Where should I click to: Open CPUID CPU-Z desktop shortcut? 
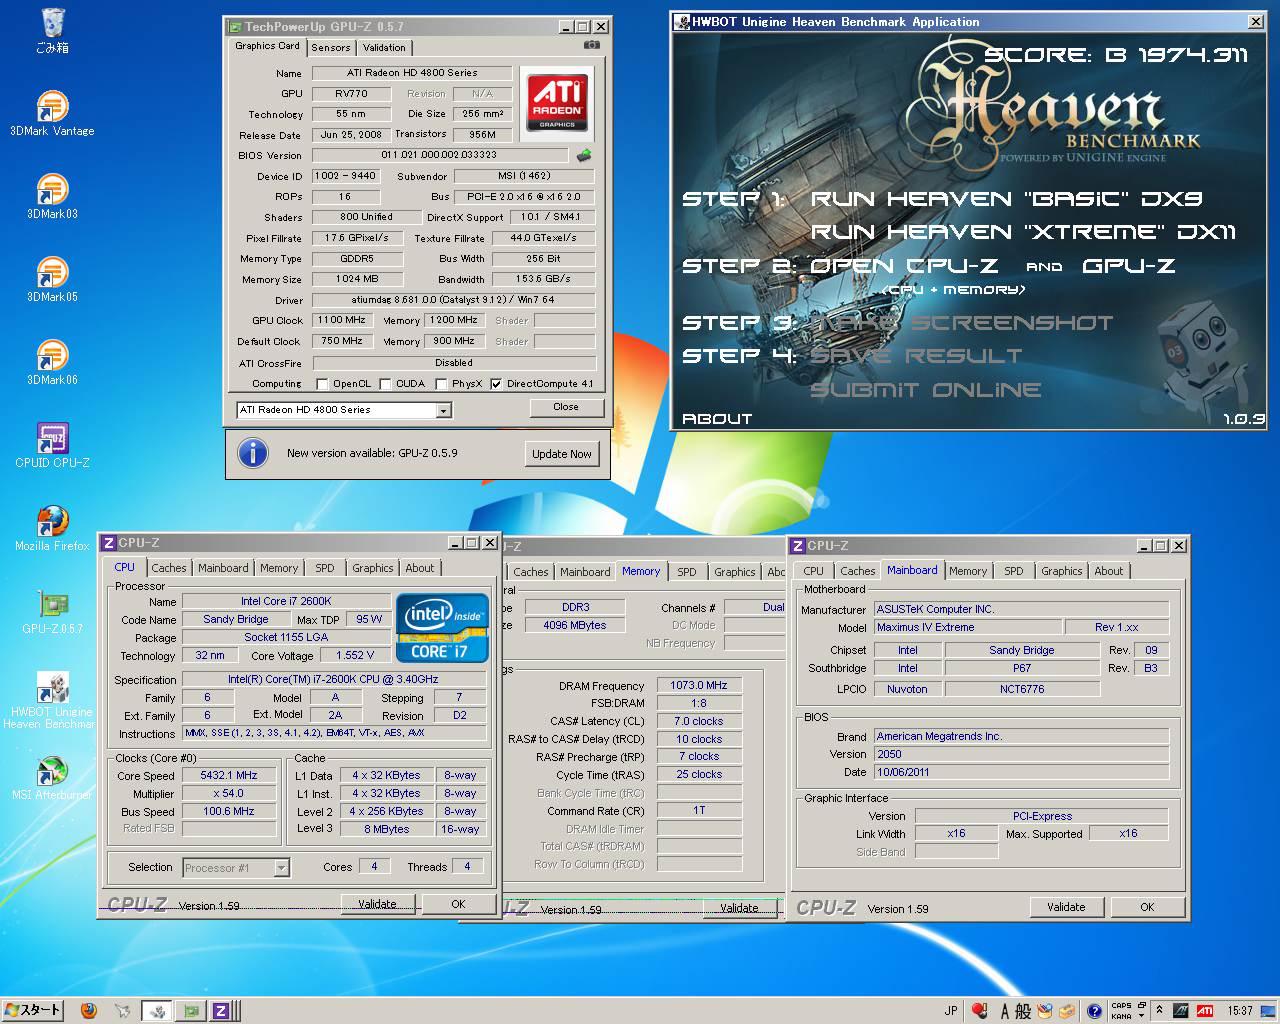click(x=52, y=445)
